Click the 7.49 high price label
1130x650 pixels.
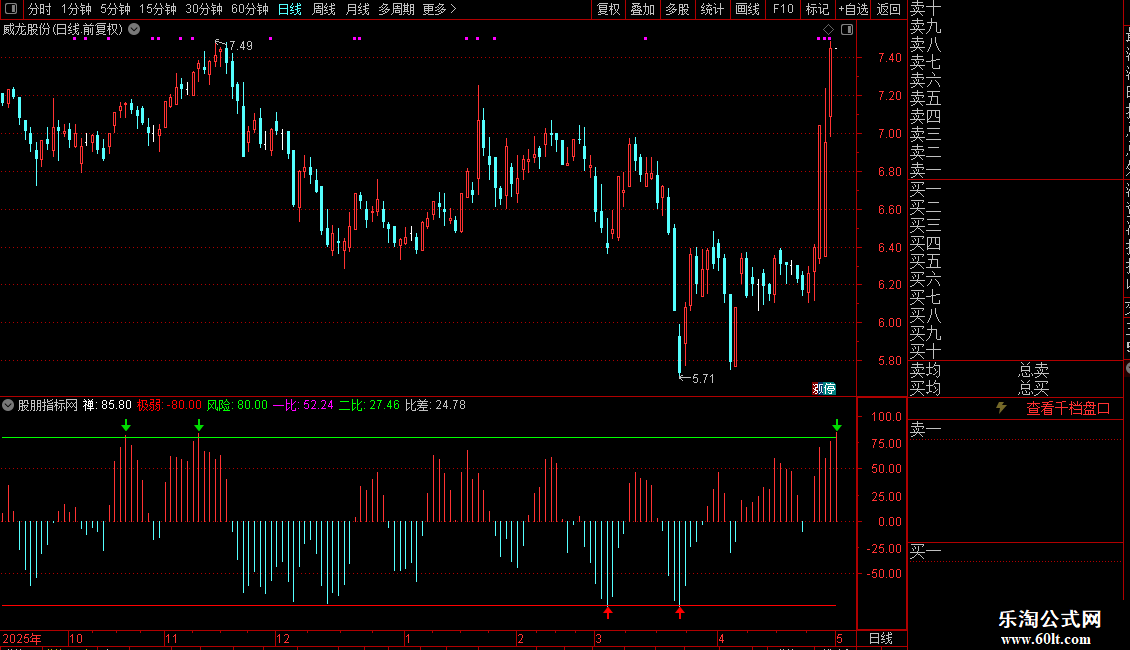pyautogui.click(x=240, y=45)
